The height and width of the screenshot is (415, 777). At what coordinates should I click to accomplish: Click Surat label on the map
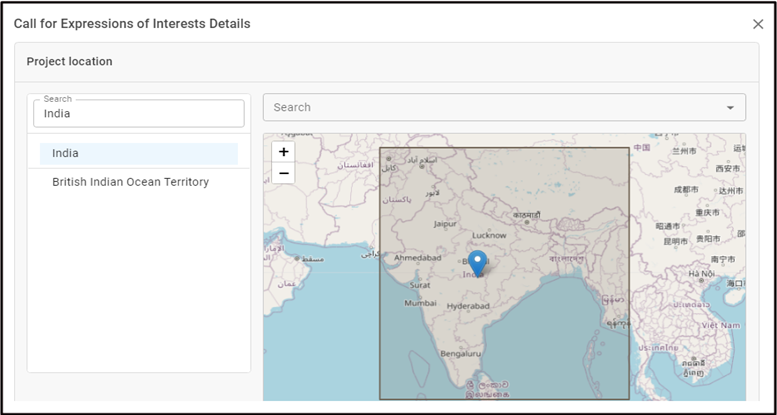point(420,284)
